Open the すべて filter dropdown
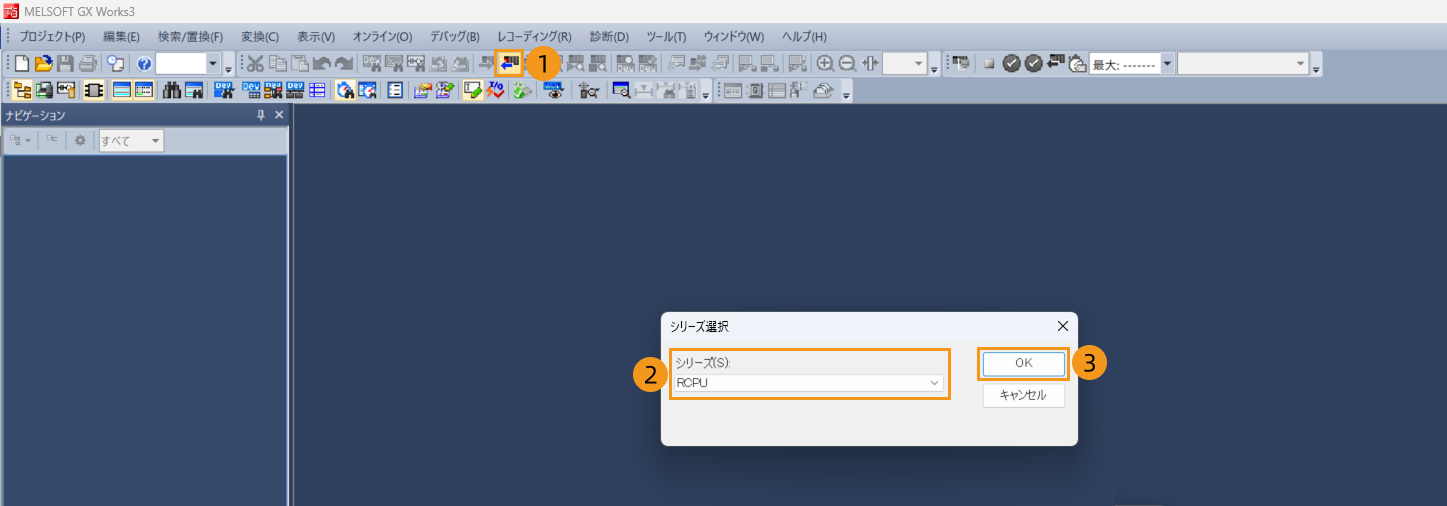Screen dimensions: 1447x506 131,141
